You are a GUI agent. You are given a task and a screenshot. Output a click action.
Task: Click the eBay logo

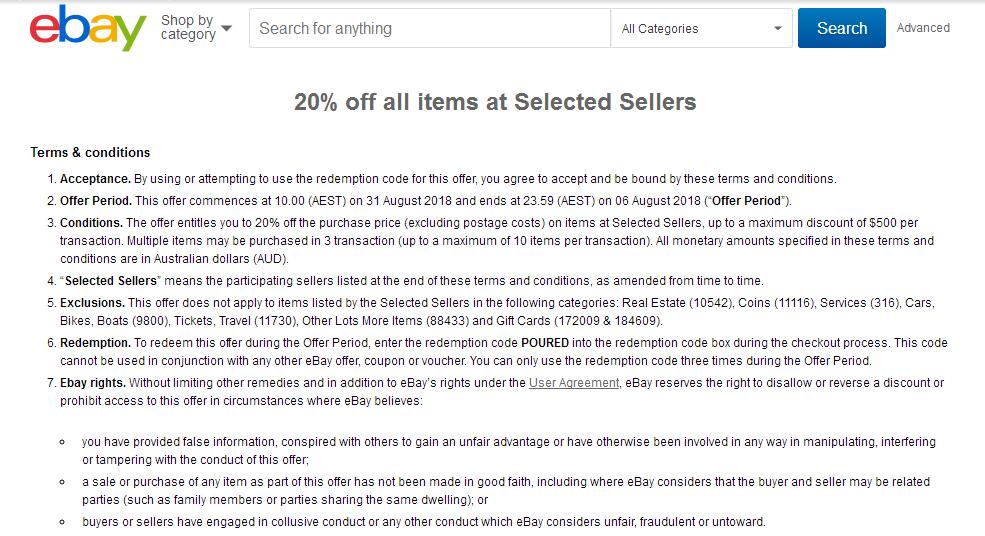[87, 28]
